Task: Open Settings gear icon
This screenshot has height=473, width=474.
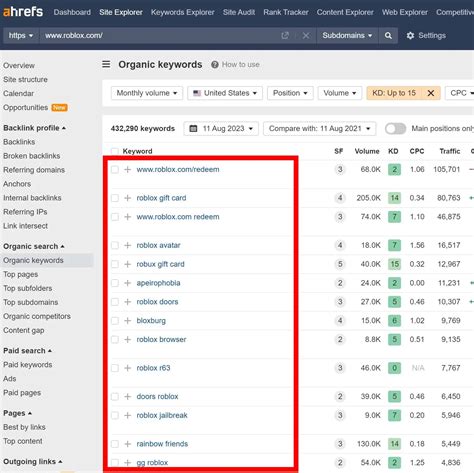Action: tap(410, 35)
